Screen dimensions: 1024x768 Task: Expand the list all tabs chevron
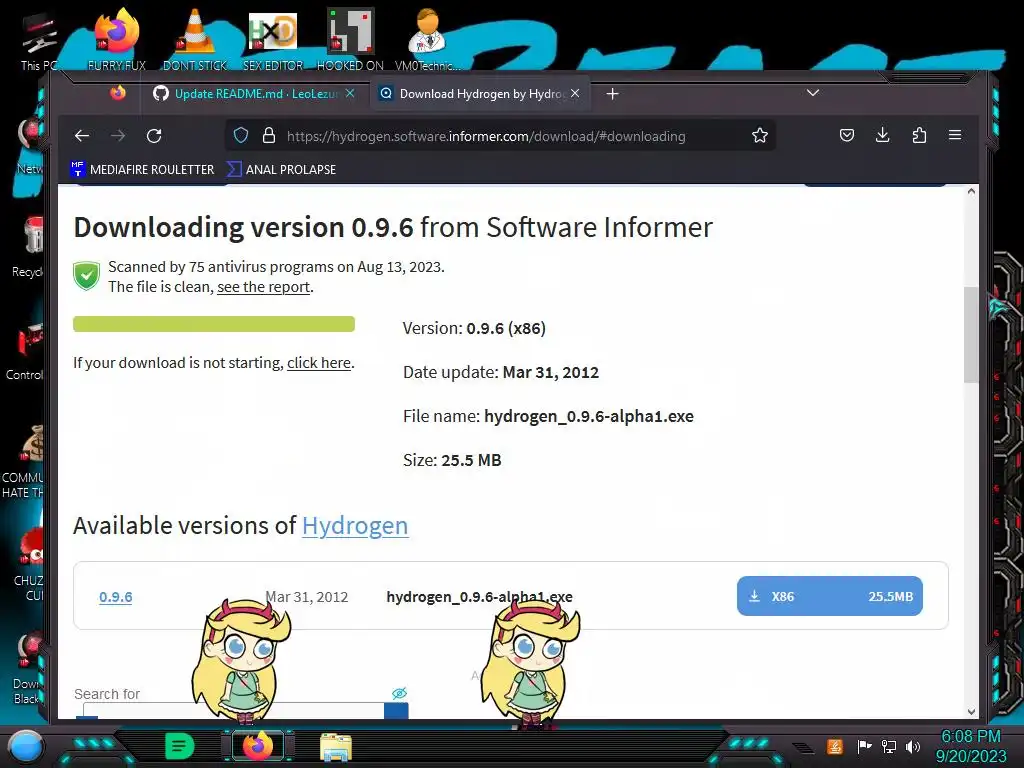tap(812, 93)
